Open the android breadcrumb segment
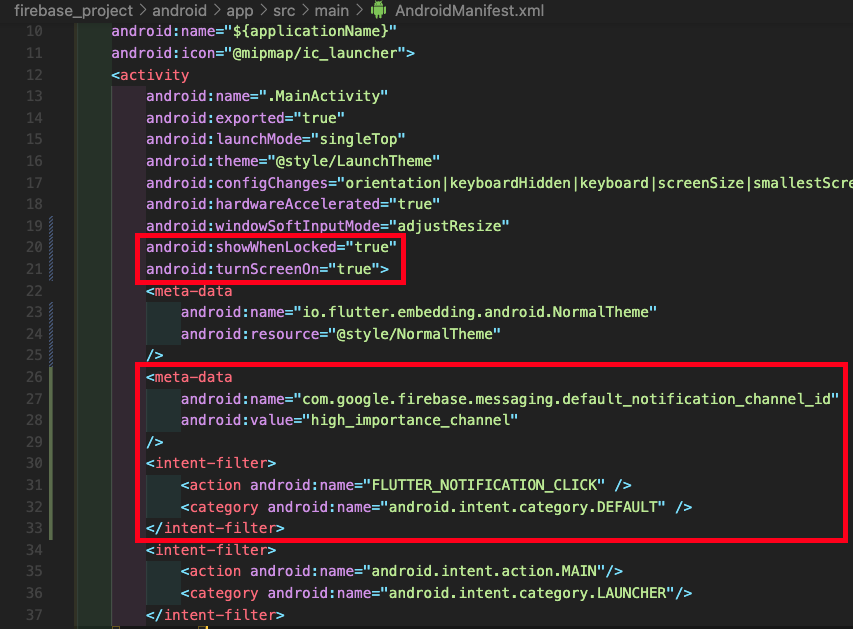 click(x=180, y=10)
